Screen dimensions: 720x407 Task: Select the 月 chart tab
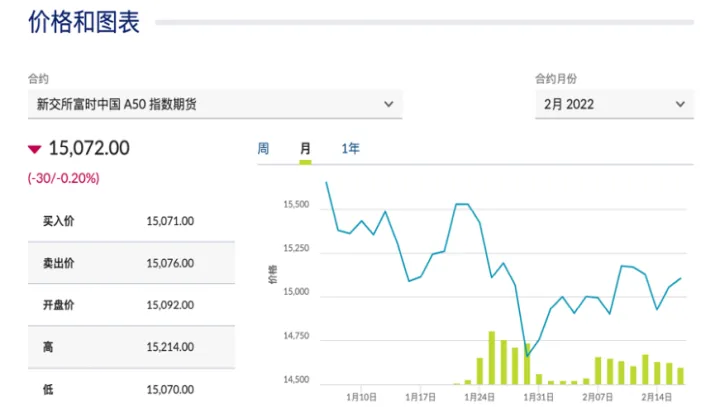pyautogui.click(x=305, y=148)
